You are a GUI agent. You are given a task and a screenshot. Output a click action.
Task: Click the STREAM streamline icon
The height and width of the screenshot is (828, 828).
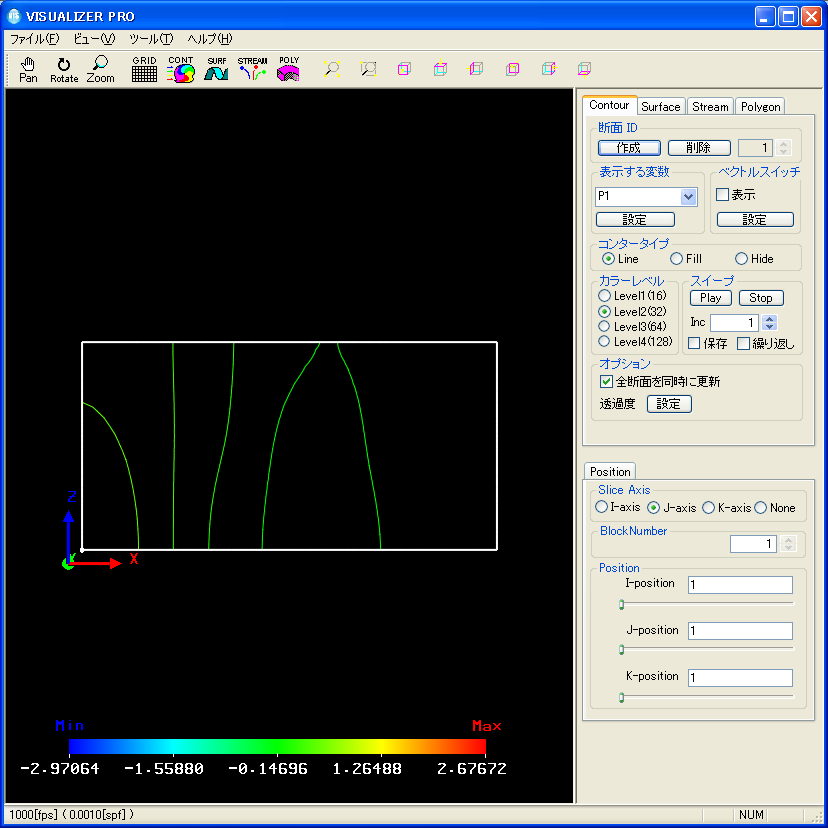click(252, 69)
